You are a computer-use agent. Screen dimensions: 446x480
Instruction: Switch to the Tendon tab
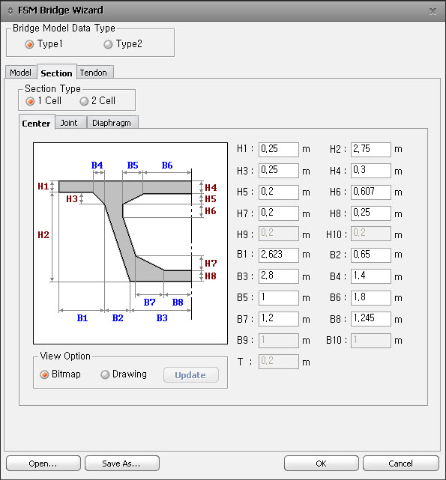(94, 73)
